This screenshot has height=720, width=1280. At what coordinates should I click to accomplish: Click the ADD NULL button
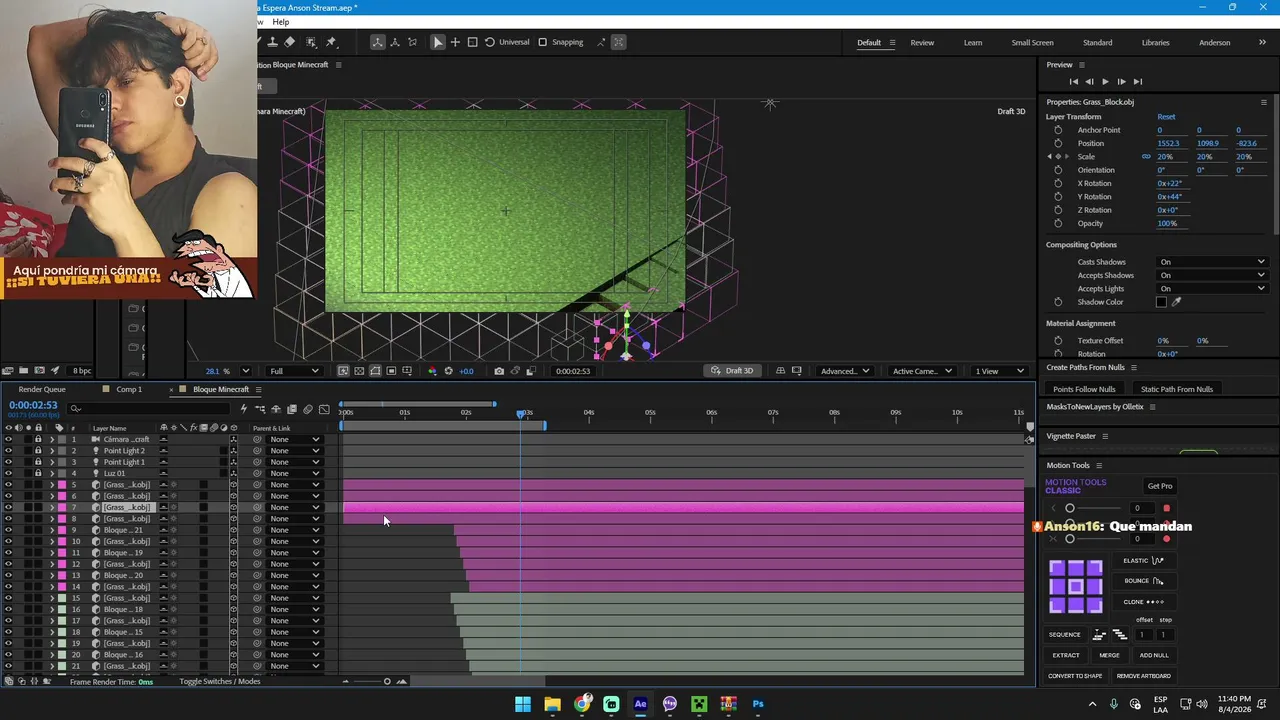click(x=1154, y=656)
